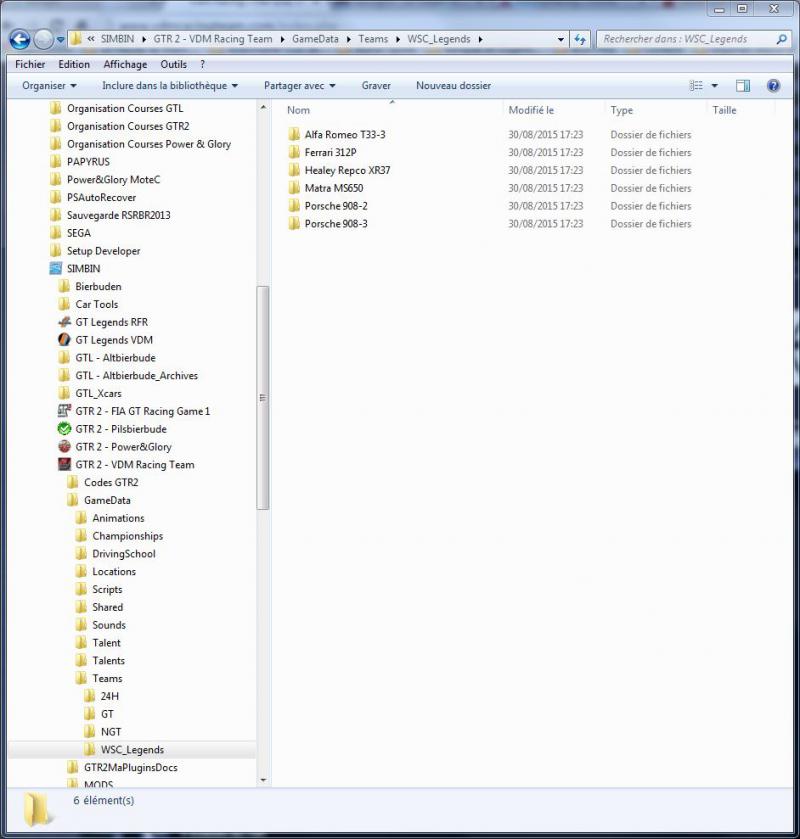Open the ? help menu
The width and height of the screenshot is (800, 839).
tap(202, 64)
